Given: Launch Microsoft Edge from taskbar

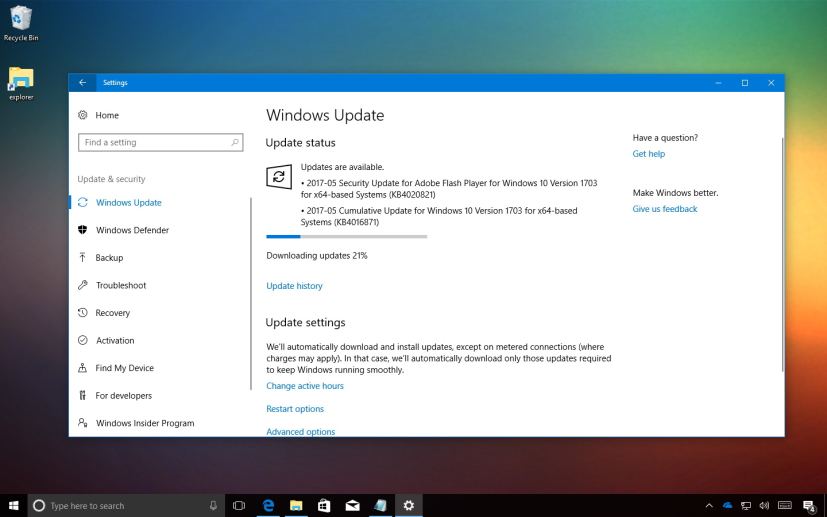Looking at the screenshot, I should [268, 506].
